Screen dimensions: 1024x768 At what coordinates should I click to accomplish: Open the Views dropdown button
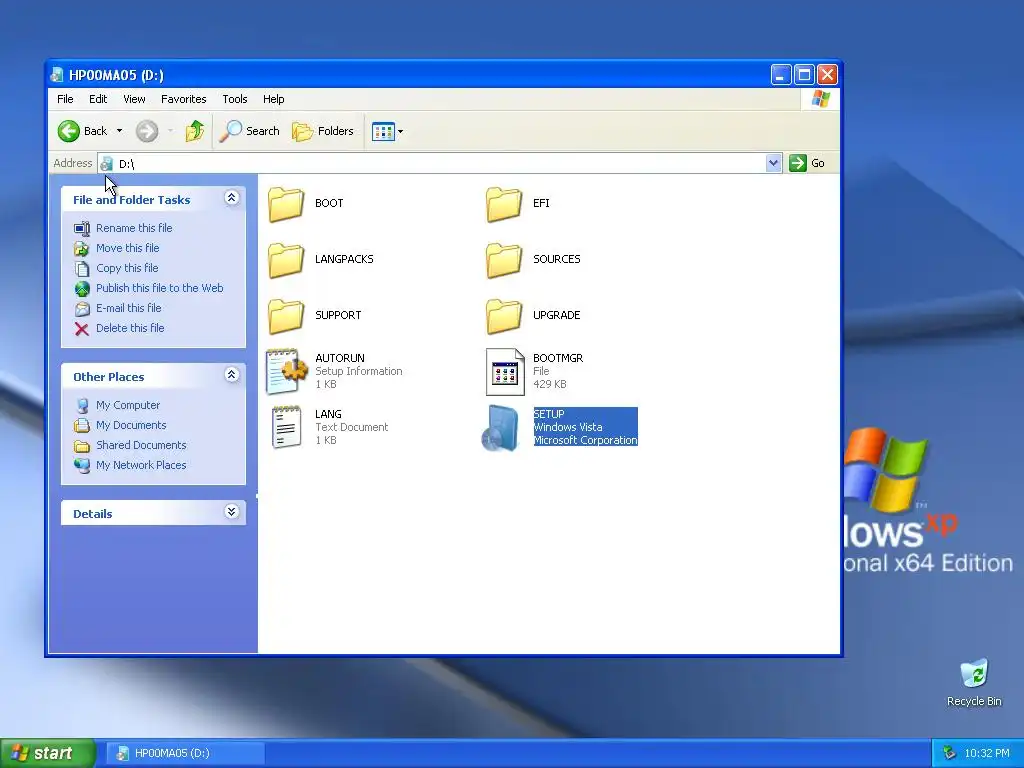point(387,131)
